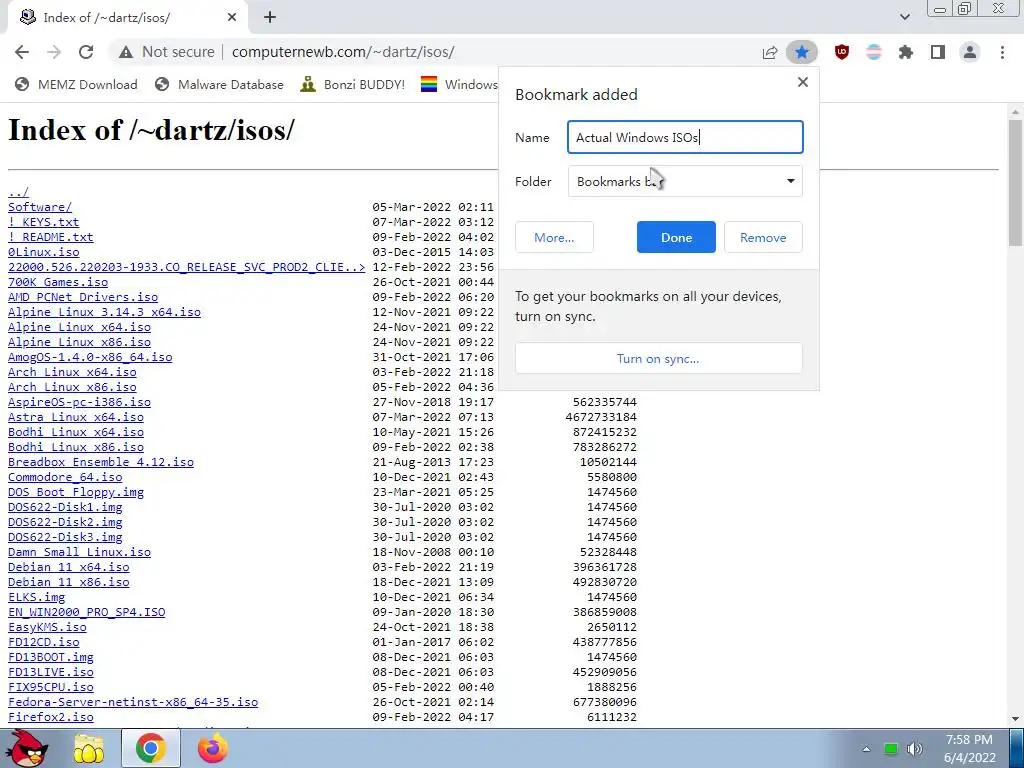
Task: Open the Angry Birds start button
Action: [x=26, y=748]
